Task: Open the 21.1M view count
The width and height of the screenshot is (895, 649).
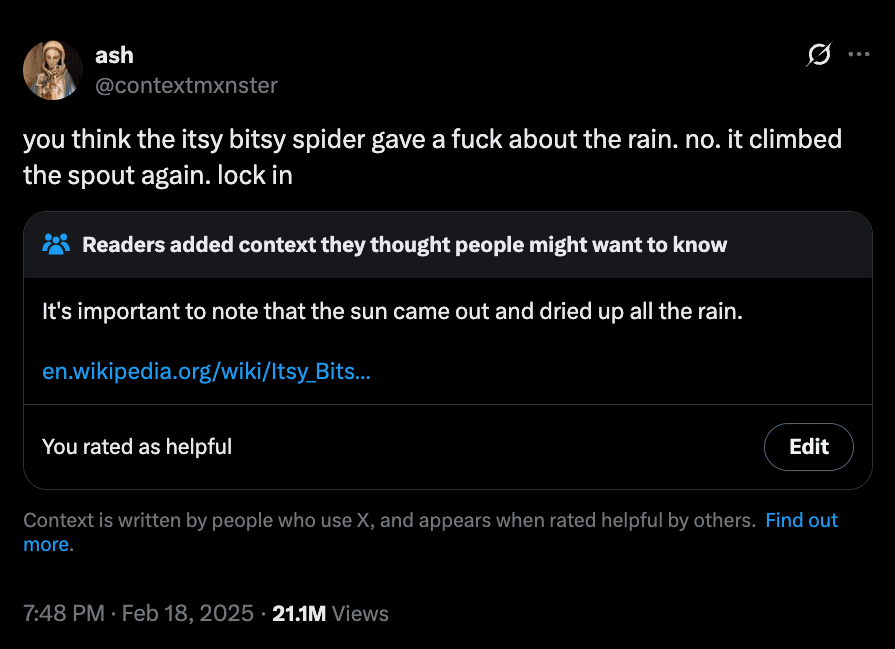Action: pyautogui.click(x=299, y=613)
